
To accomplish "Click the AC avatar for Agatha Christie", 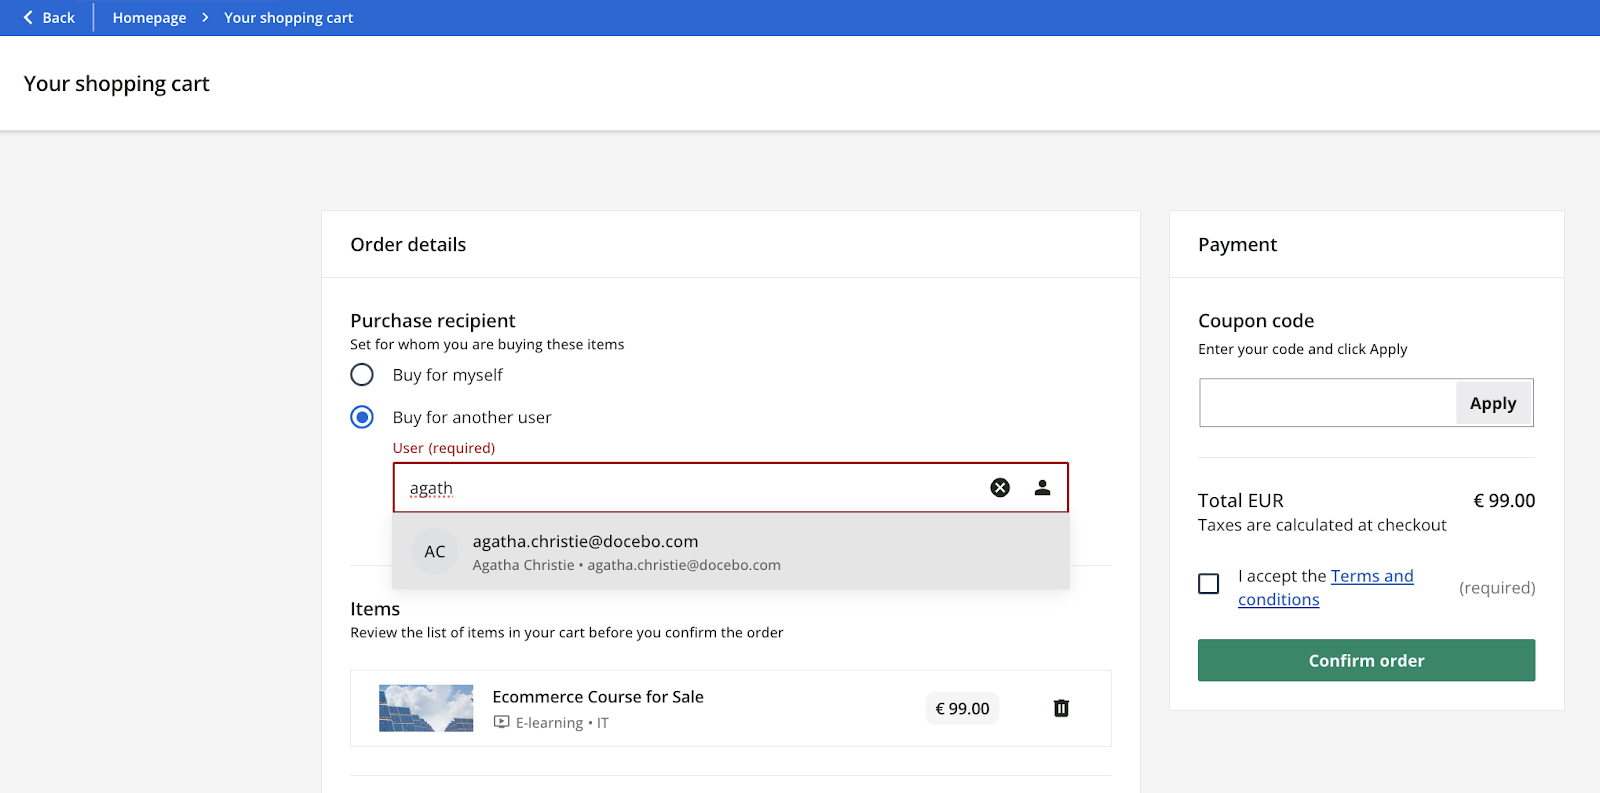I will (435, 552).
